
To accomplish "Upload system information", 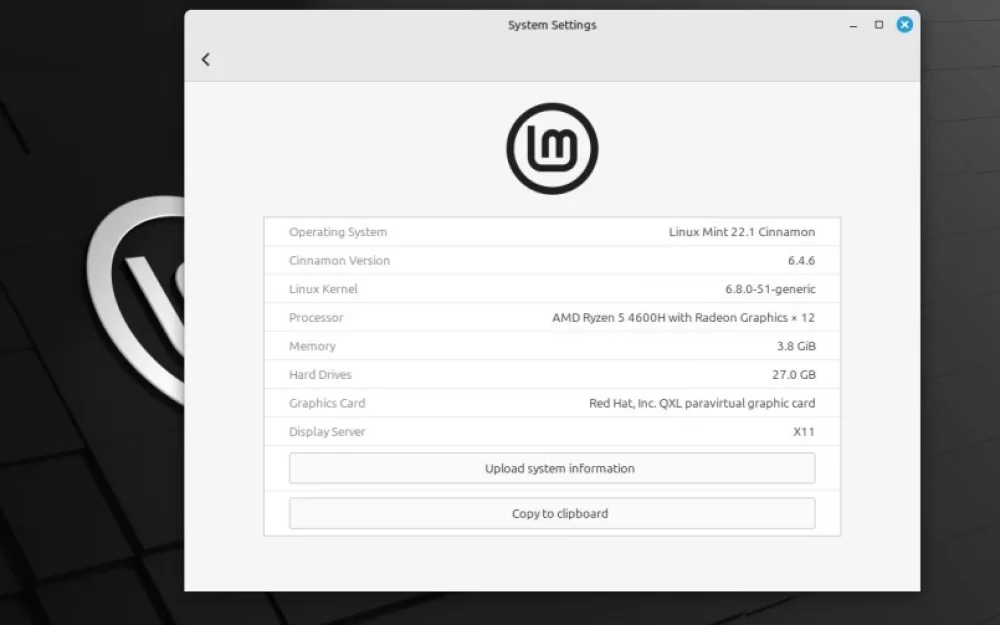I will pos(552,468).
